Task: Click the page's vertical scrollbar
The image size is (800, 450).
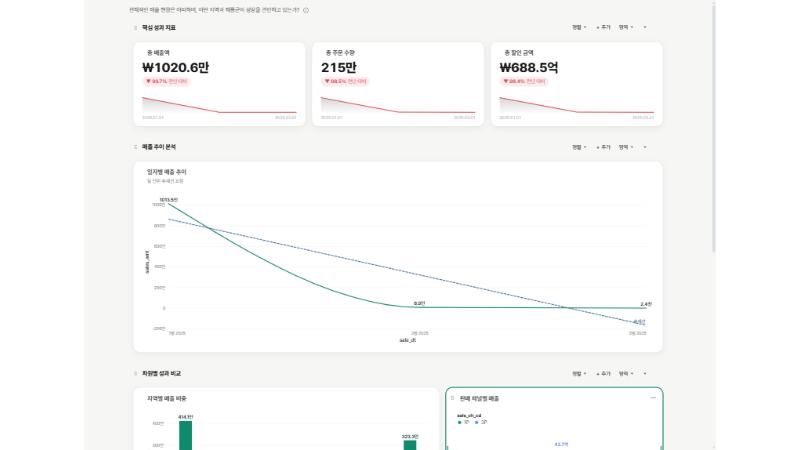Action: tap(713, 128)
